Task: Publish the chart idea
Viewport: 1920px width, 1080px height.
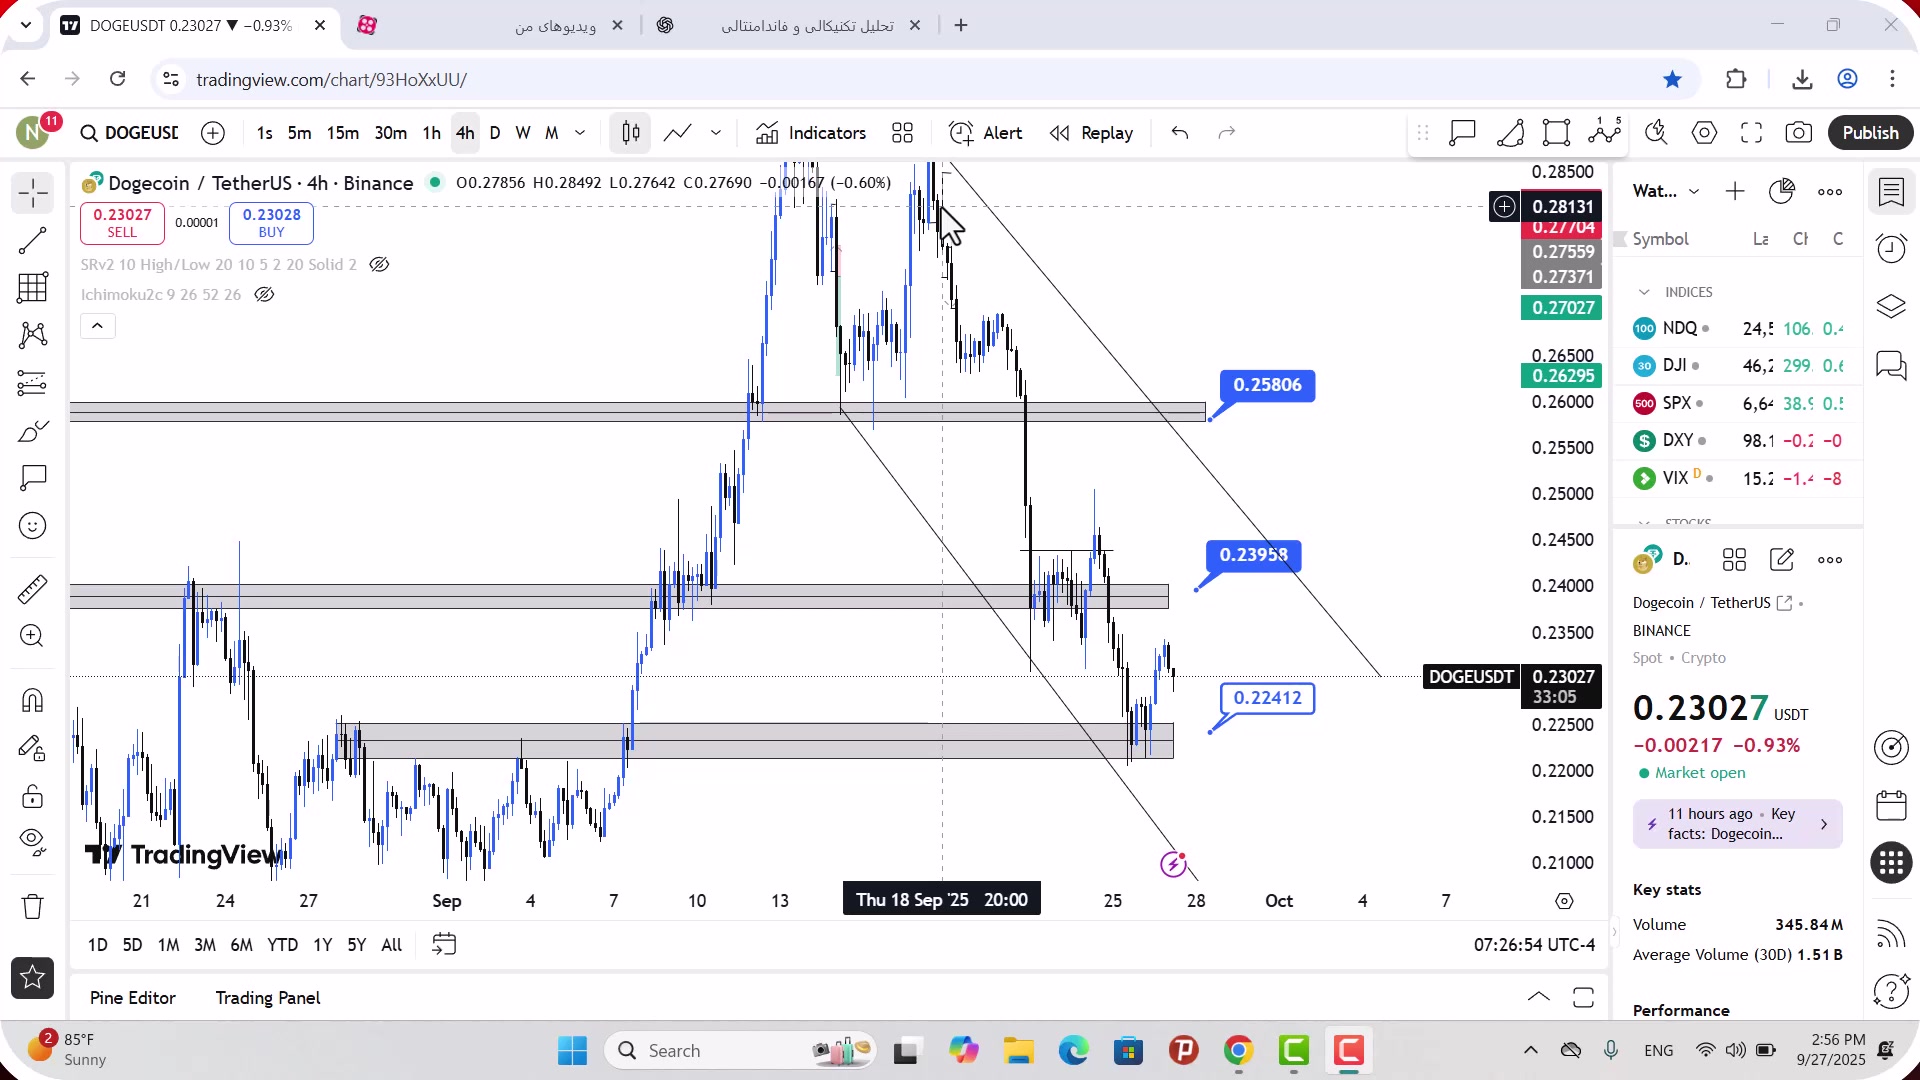Action: tap(1871, 133)
